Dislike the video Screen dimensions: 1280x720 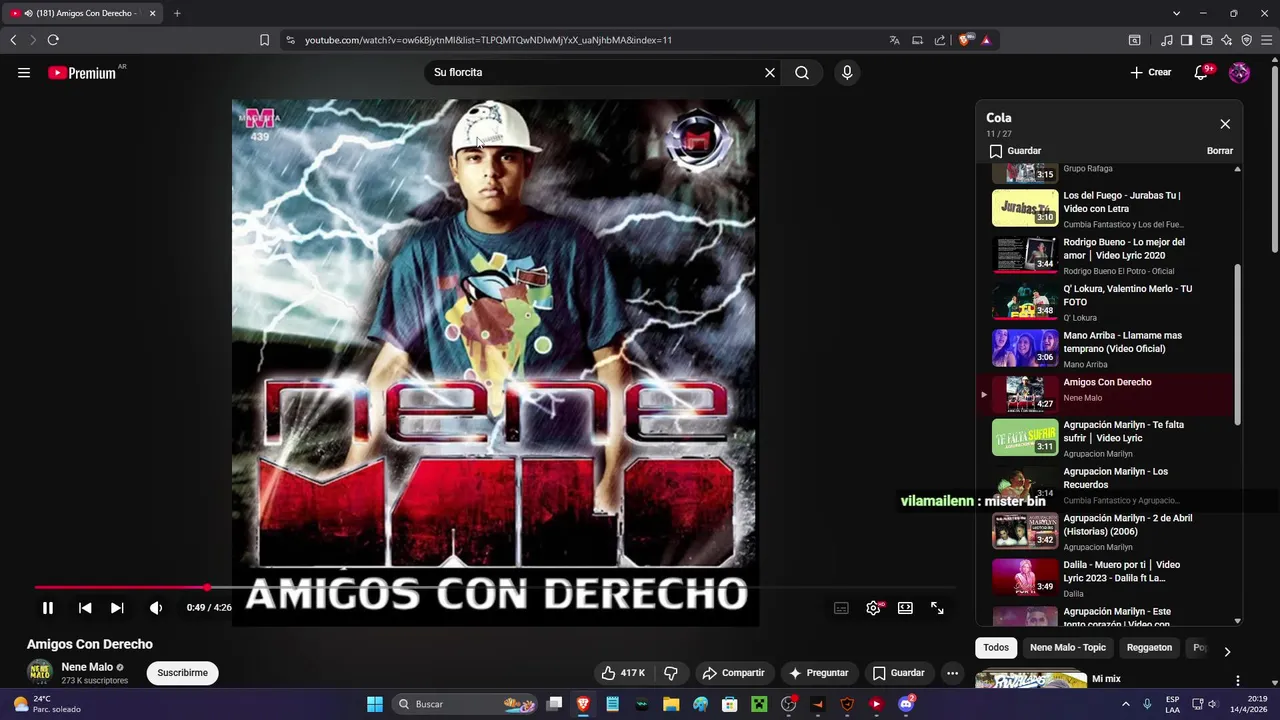click(671, 673)
